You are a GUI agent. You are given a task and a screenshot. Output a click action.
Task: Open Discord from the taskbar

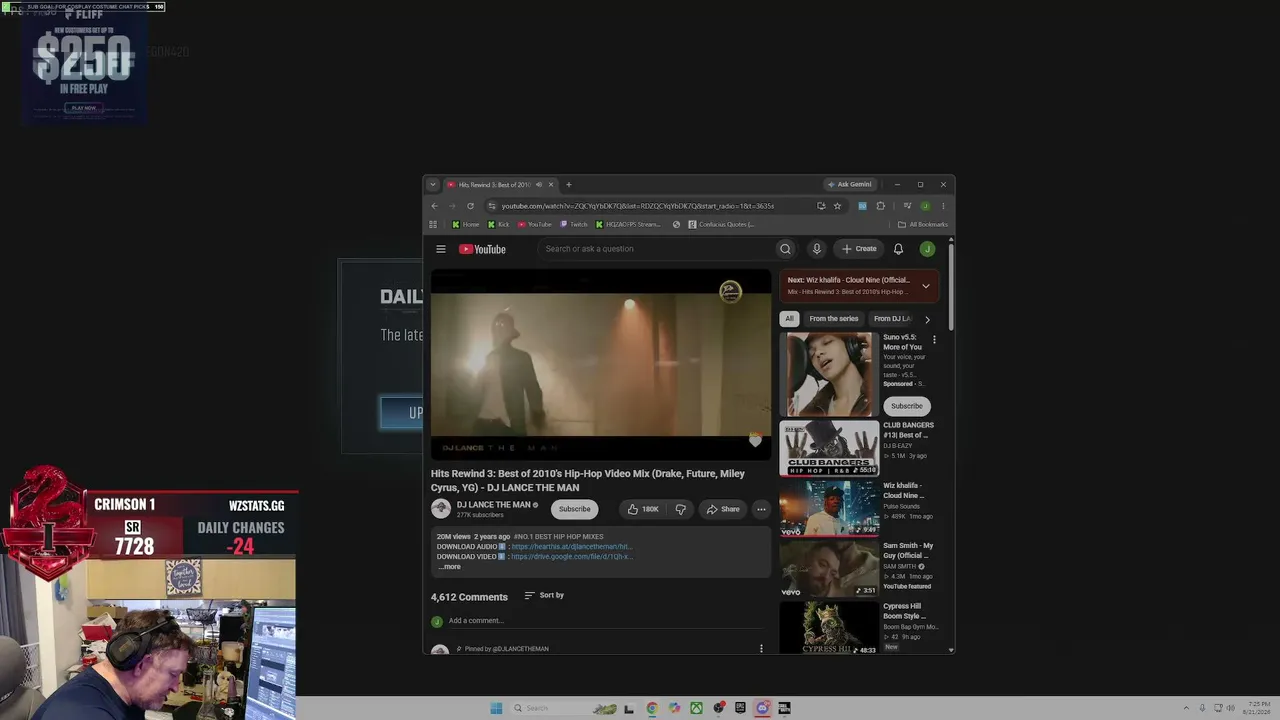[x=762, y=708]
